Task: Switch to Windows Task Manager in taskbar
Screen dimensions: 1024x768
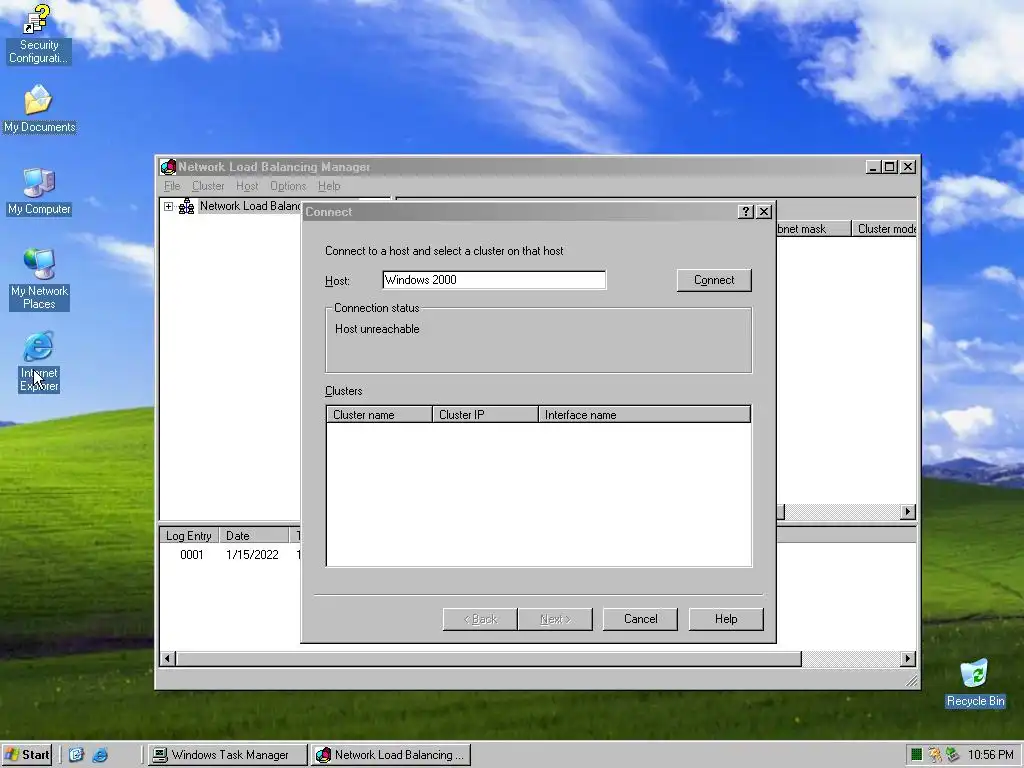Action: (x=227, y=755)
